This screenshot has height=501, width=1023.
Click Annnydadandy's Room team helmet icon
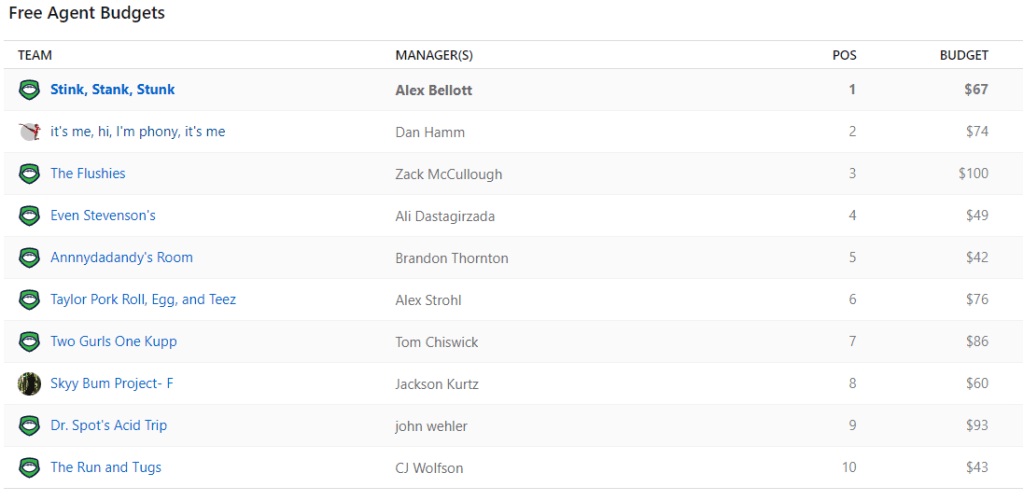[x=29, y=258]
